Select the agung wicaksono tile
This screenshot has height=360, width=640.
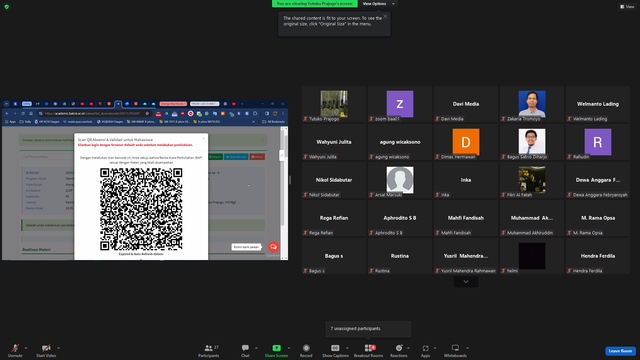[400, 142]
